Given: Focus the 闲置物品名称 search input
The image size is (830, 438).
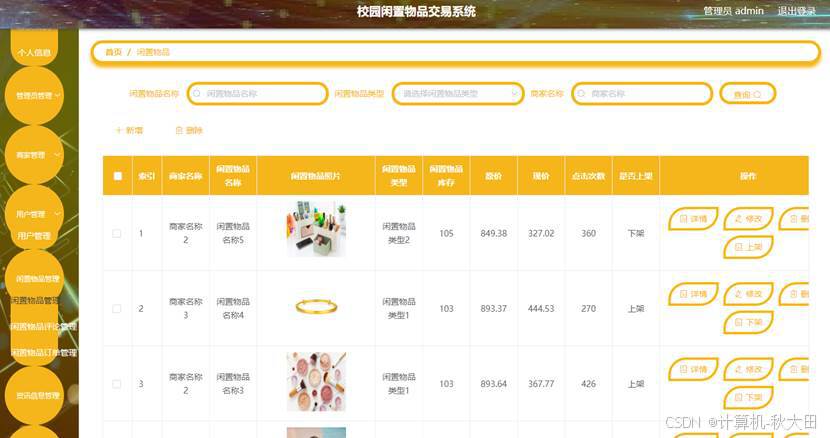Looking at the screenshot, I should click(x=258, y=94).
